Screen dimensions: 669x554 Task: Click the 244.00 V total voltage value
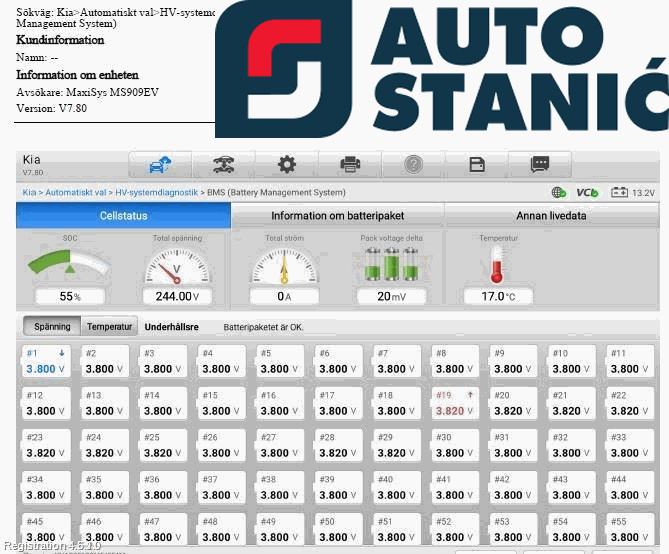pos(177,296)
